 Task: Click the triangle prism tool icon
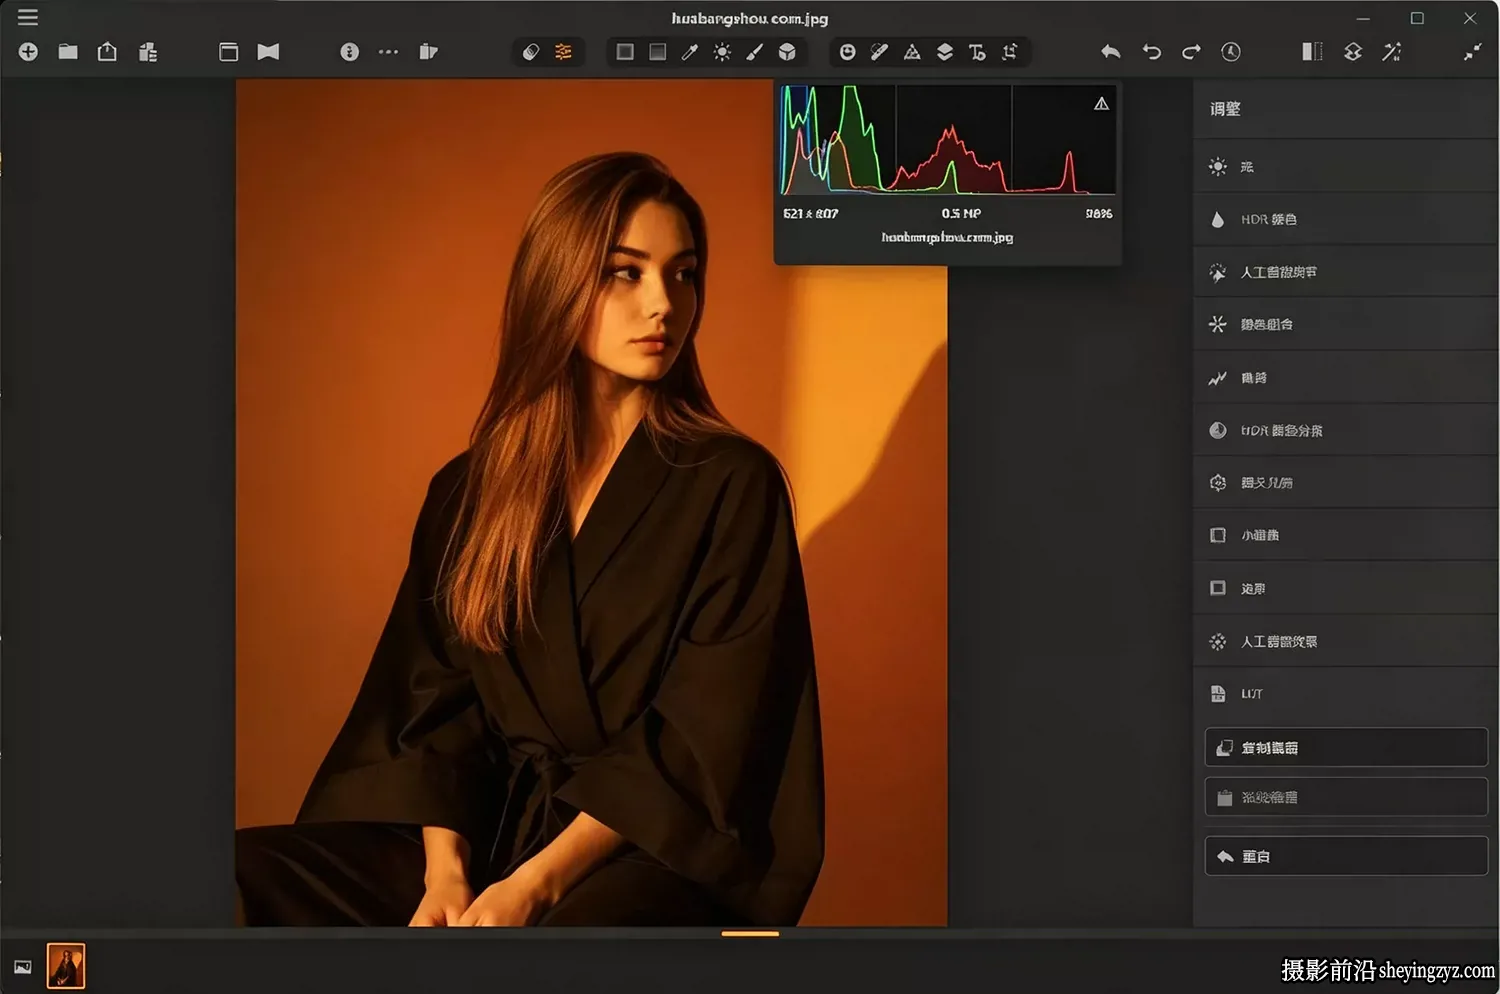click(x=912, y=52)
